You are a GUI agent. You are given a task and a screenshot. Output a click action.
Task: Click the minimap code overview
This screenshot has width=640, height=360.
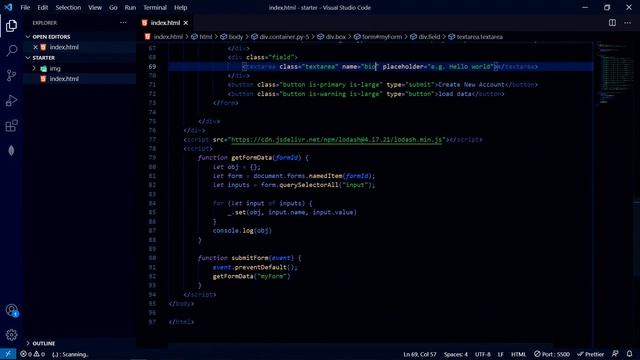pyautogui.click(x=616, y=73)
